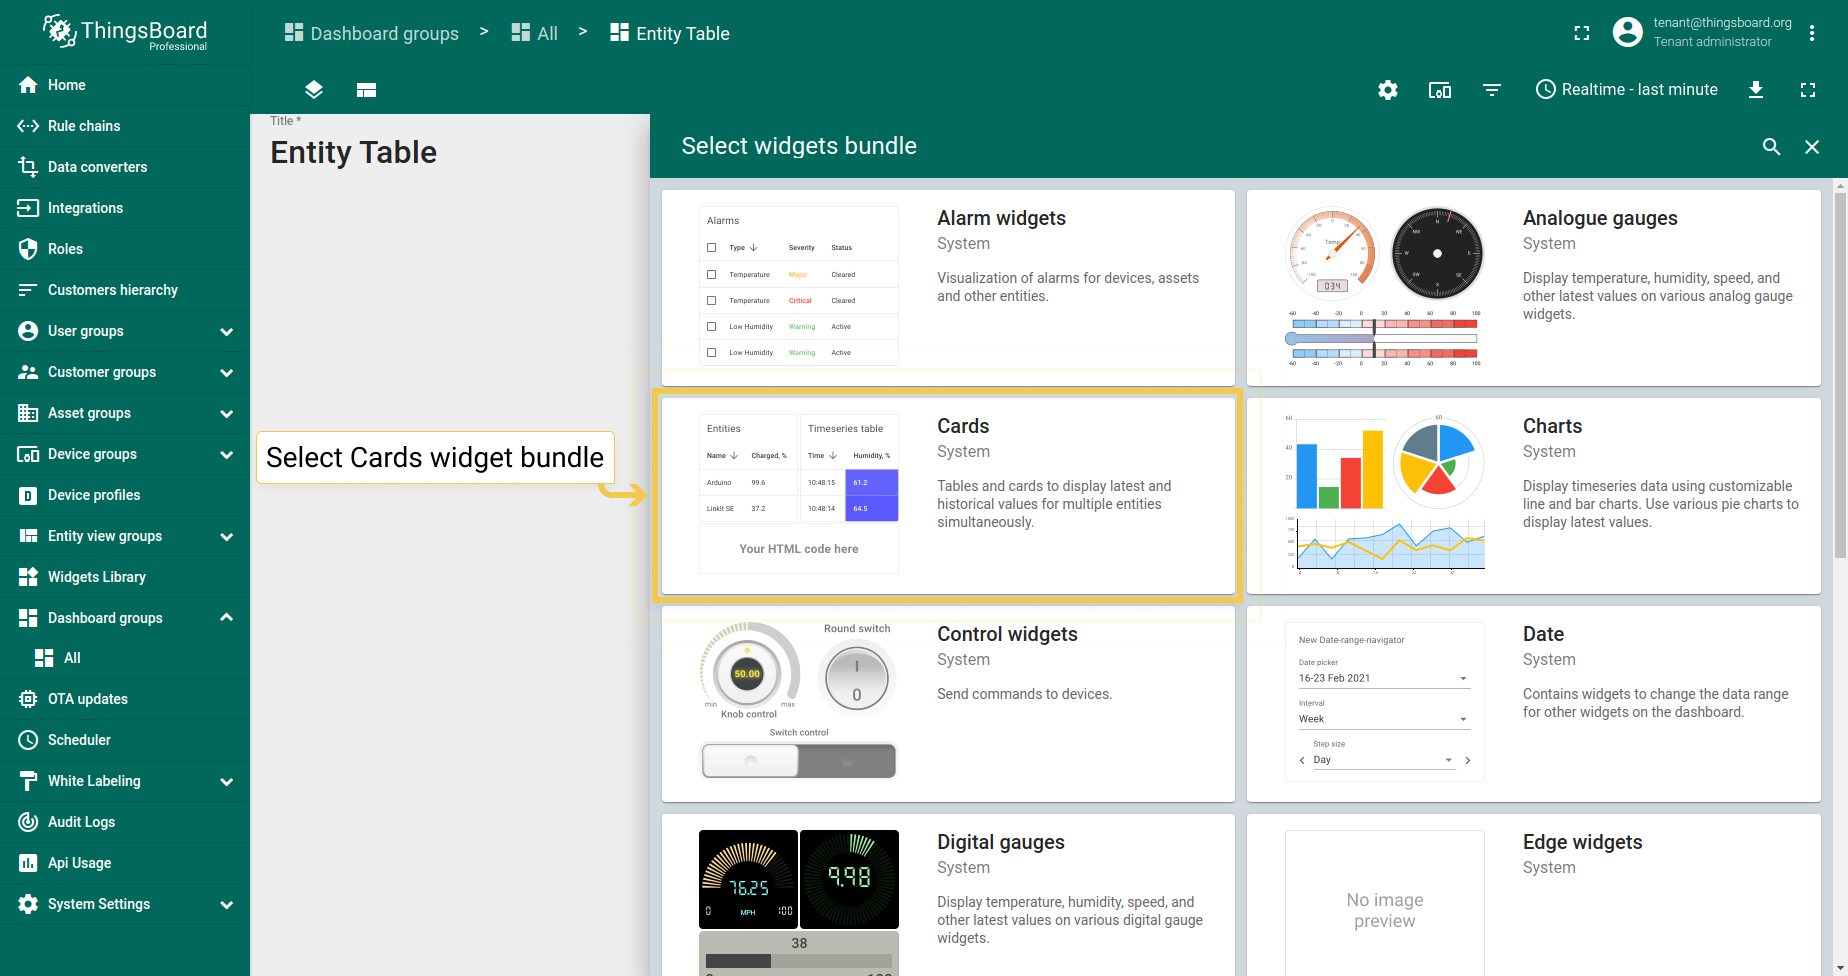The height and width of the screenshot is (976, 1848).
Task: Open the Roles shield icon
Action: [28, 249]
